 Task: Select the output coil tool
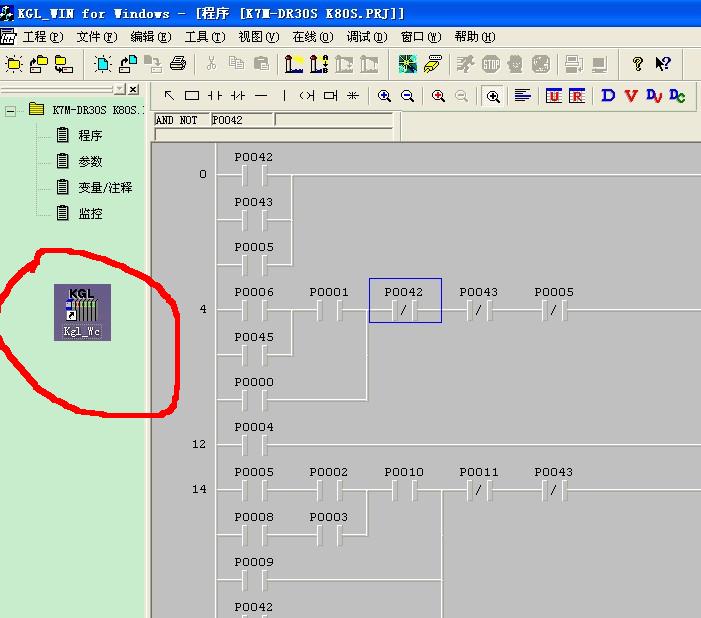coord(306,96)
